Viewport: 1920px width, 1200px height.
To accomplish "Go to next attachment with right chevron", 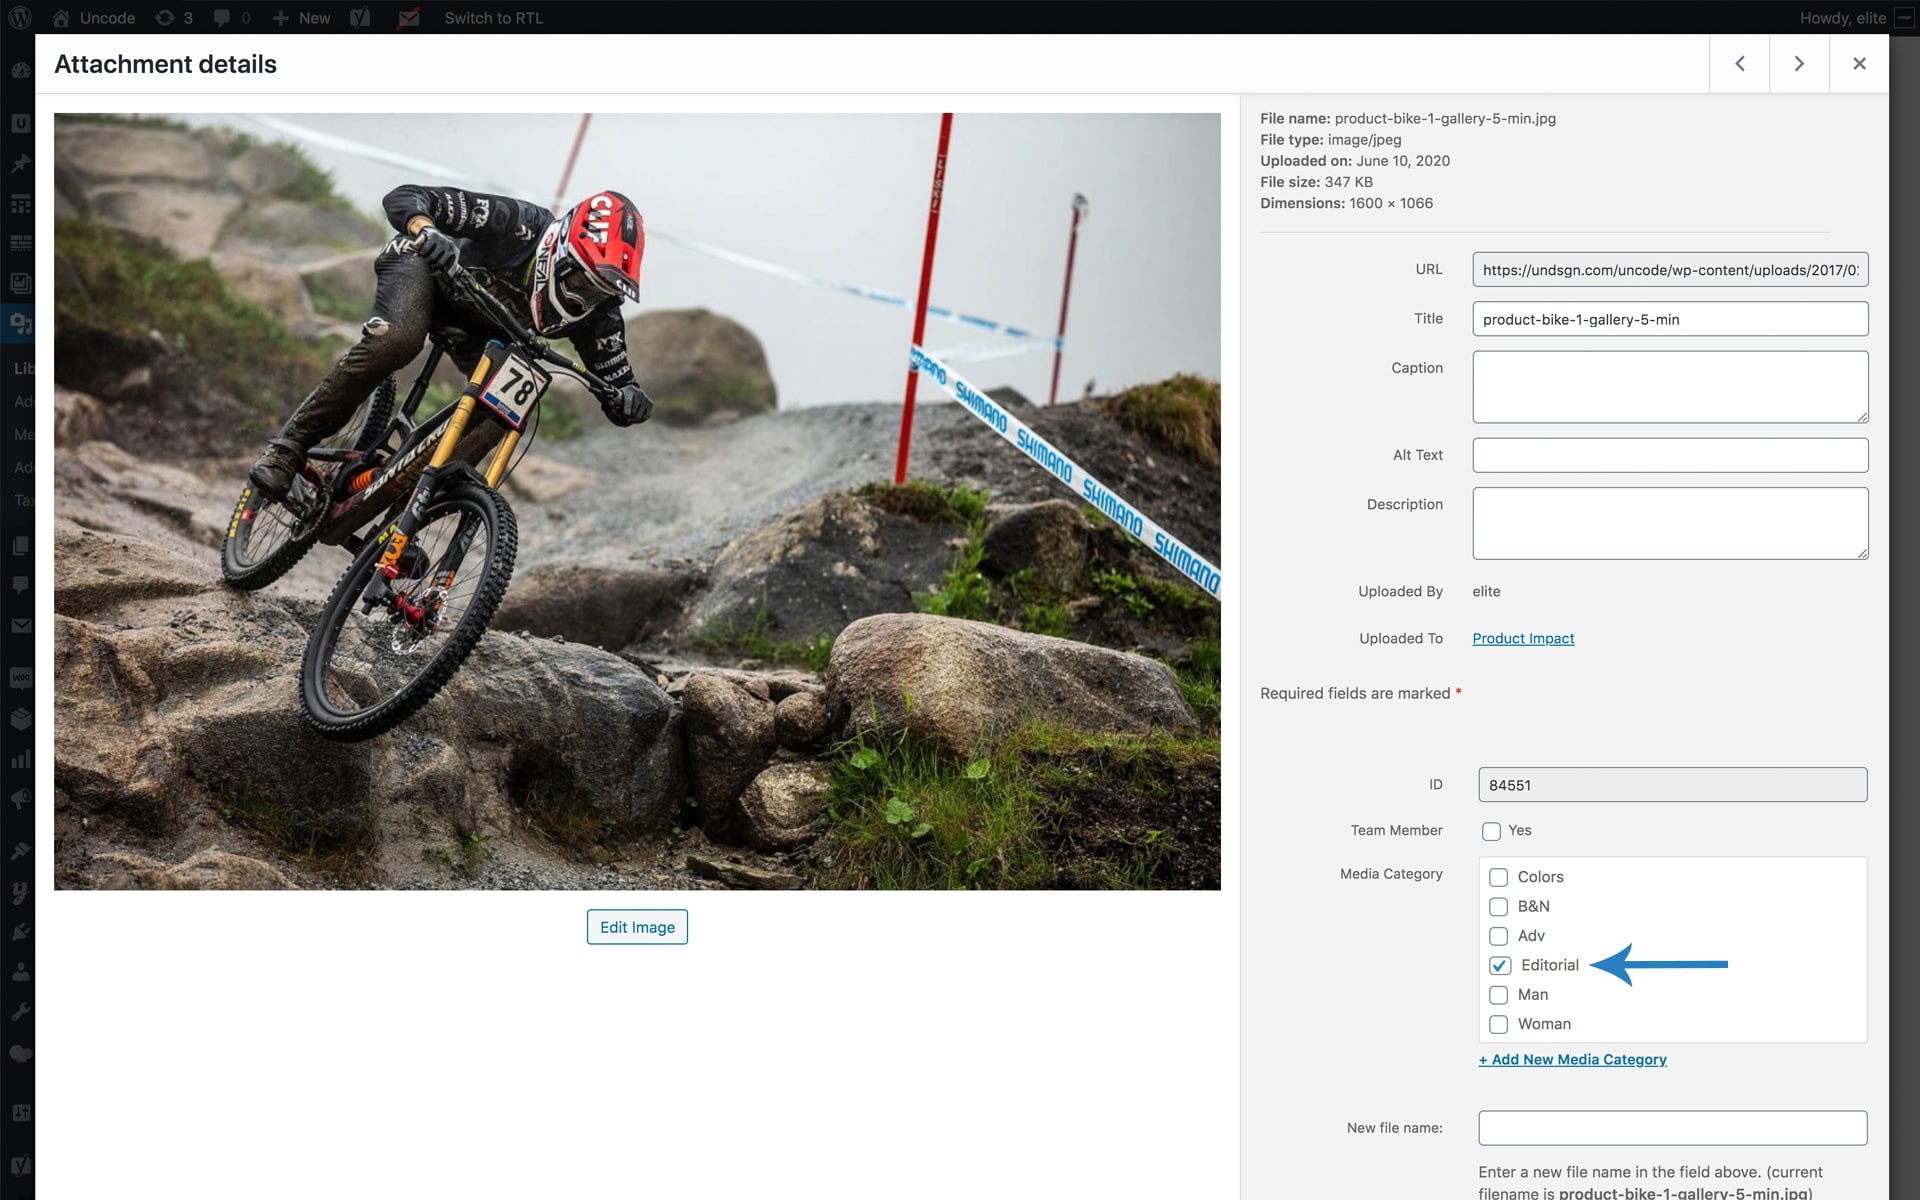I will point(1799,64).
